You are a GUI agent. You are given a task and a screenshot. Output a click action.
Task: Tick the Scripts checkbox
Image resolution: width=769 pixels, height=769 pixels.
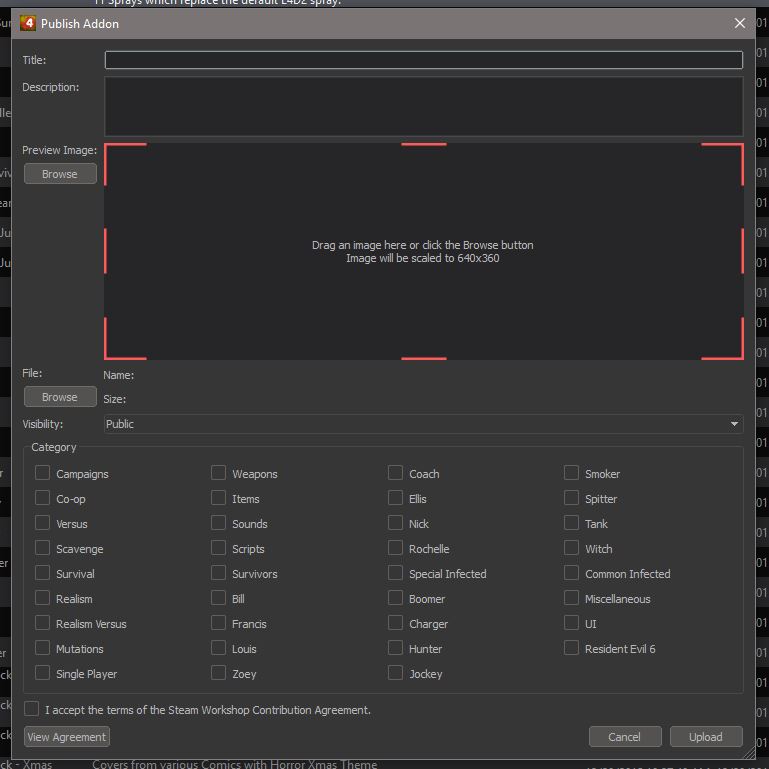218,548
